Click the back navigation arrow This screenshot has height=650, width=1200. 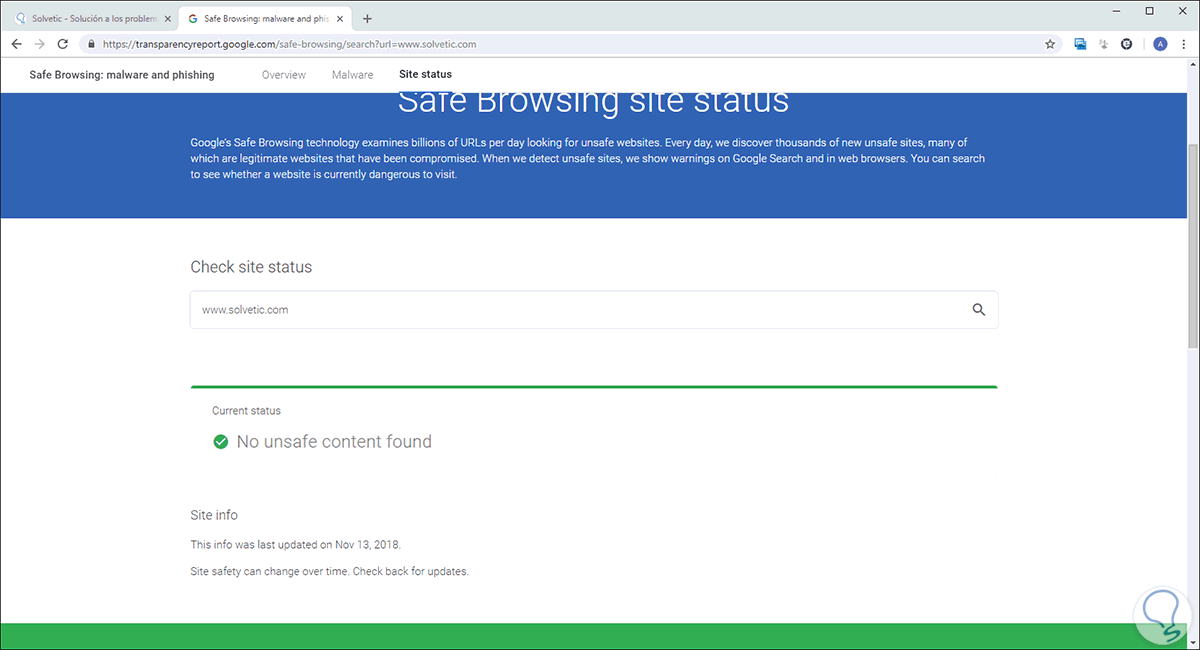pos(17,44)
